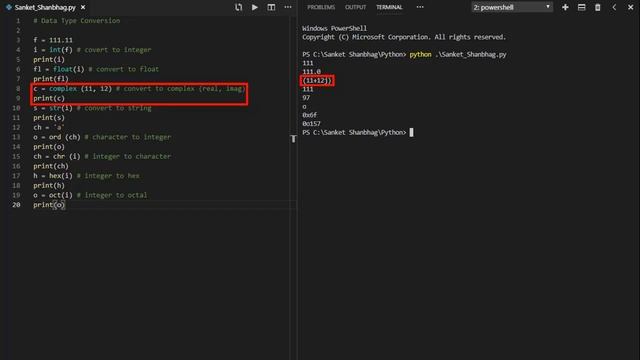Click the terminal prompt cursor
The width and height of the screenshot is (640, 360).
[411, 132]
